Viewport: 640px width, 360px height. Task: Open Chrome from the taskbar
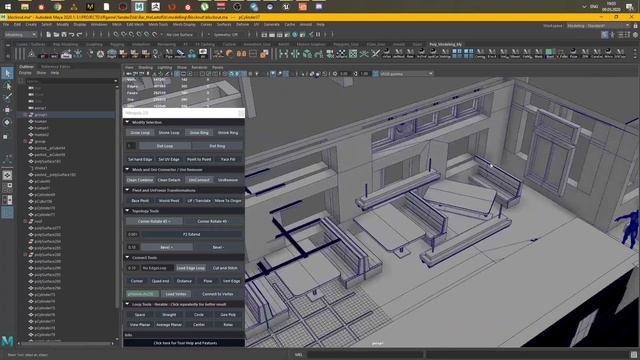57,7
